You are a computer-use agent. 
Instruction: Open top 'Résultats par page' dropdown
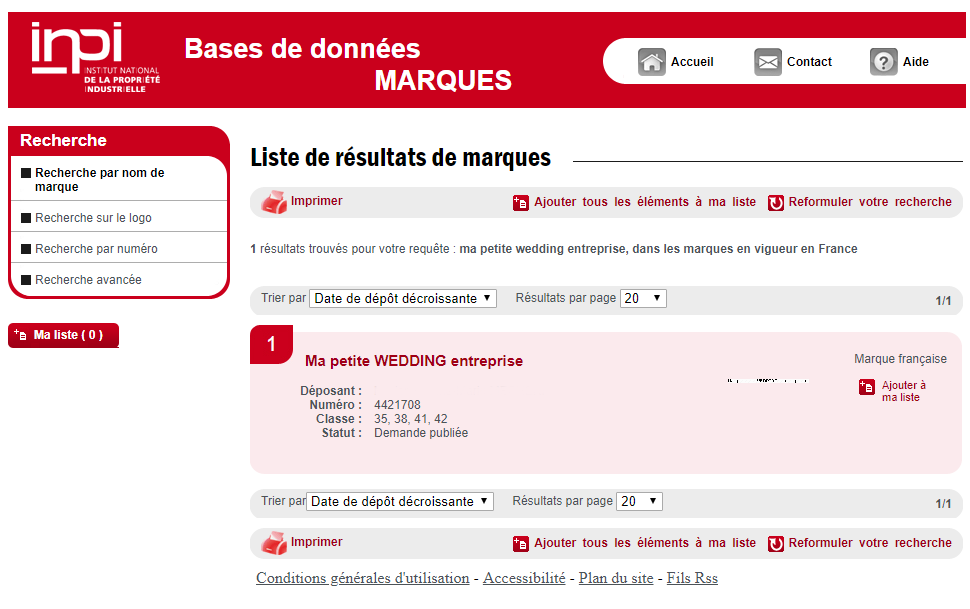(643, 298)
